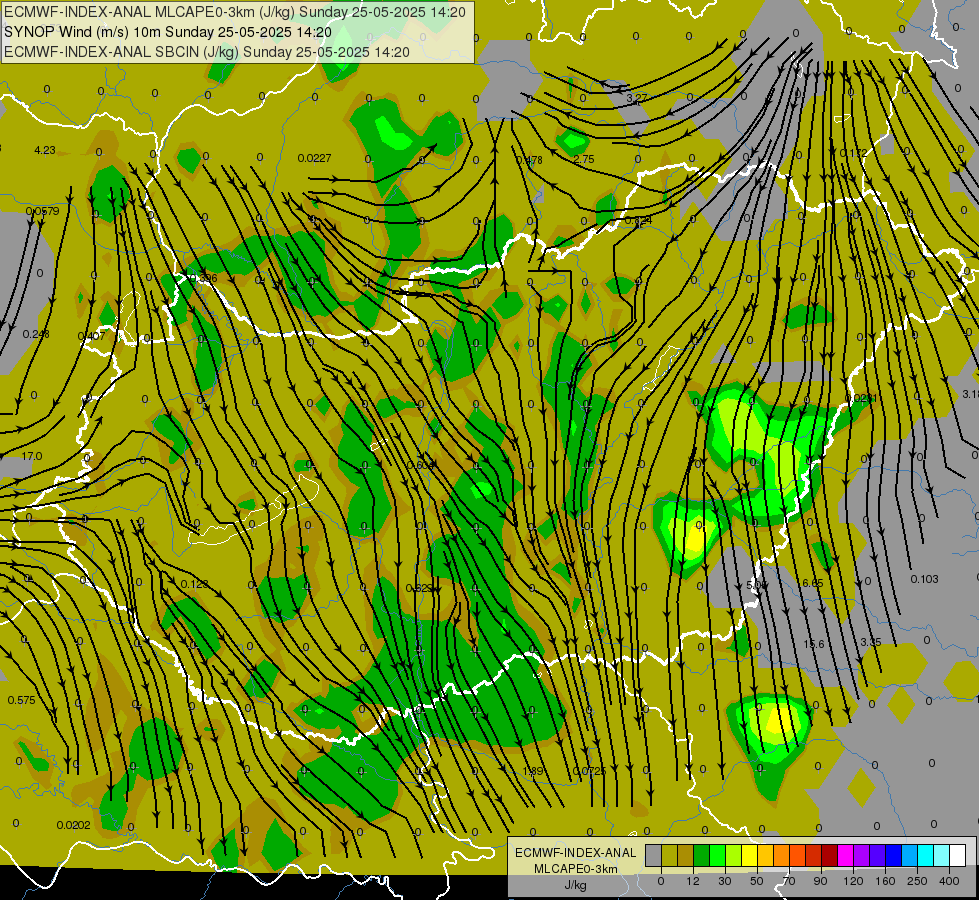Click the 15.6 value on the map
This screenshot has width=979, height=900.
(x=814, y=644)
